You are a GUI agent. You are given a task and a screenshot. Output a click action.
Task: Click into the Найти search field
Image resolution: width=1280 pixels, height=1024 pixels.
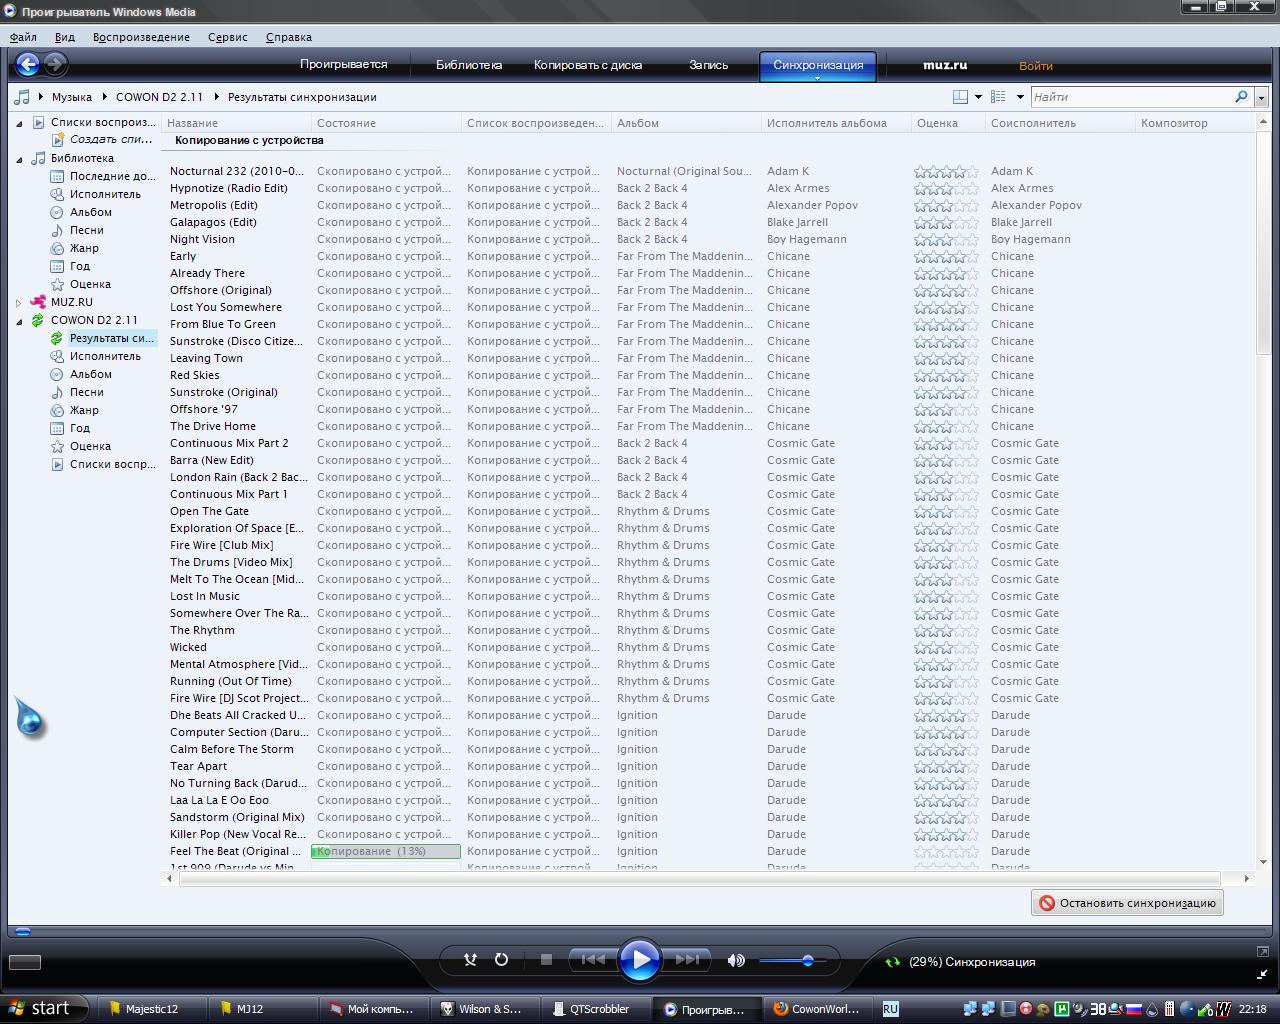point(1130,97)
